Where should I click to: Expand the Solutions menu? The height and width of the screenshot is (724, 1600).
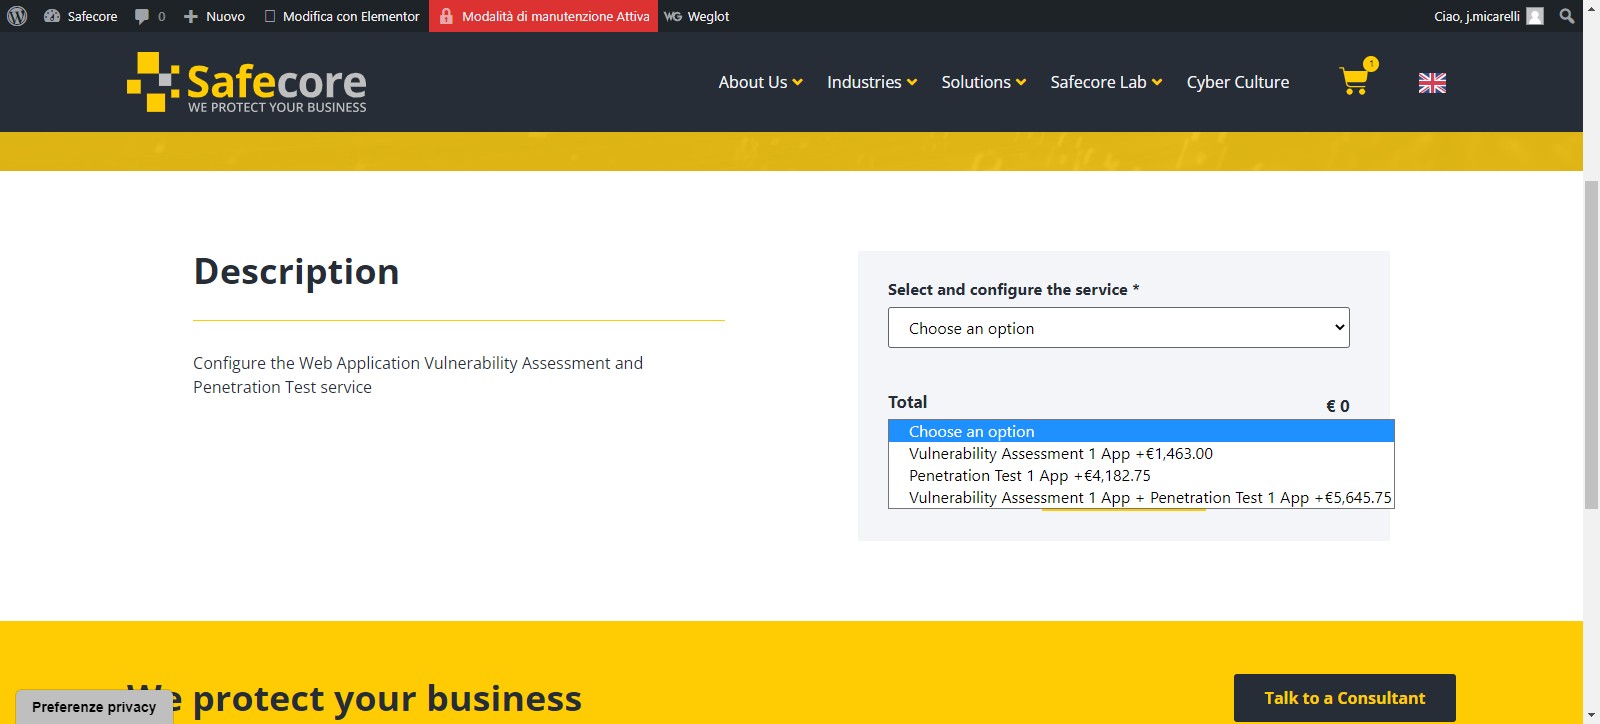click(984, 82)
